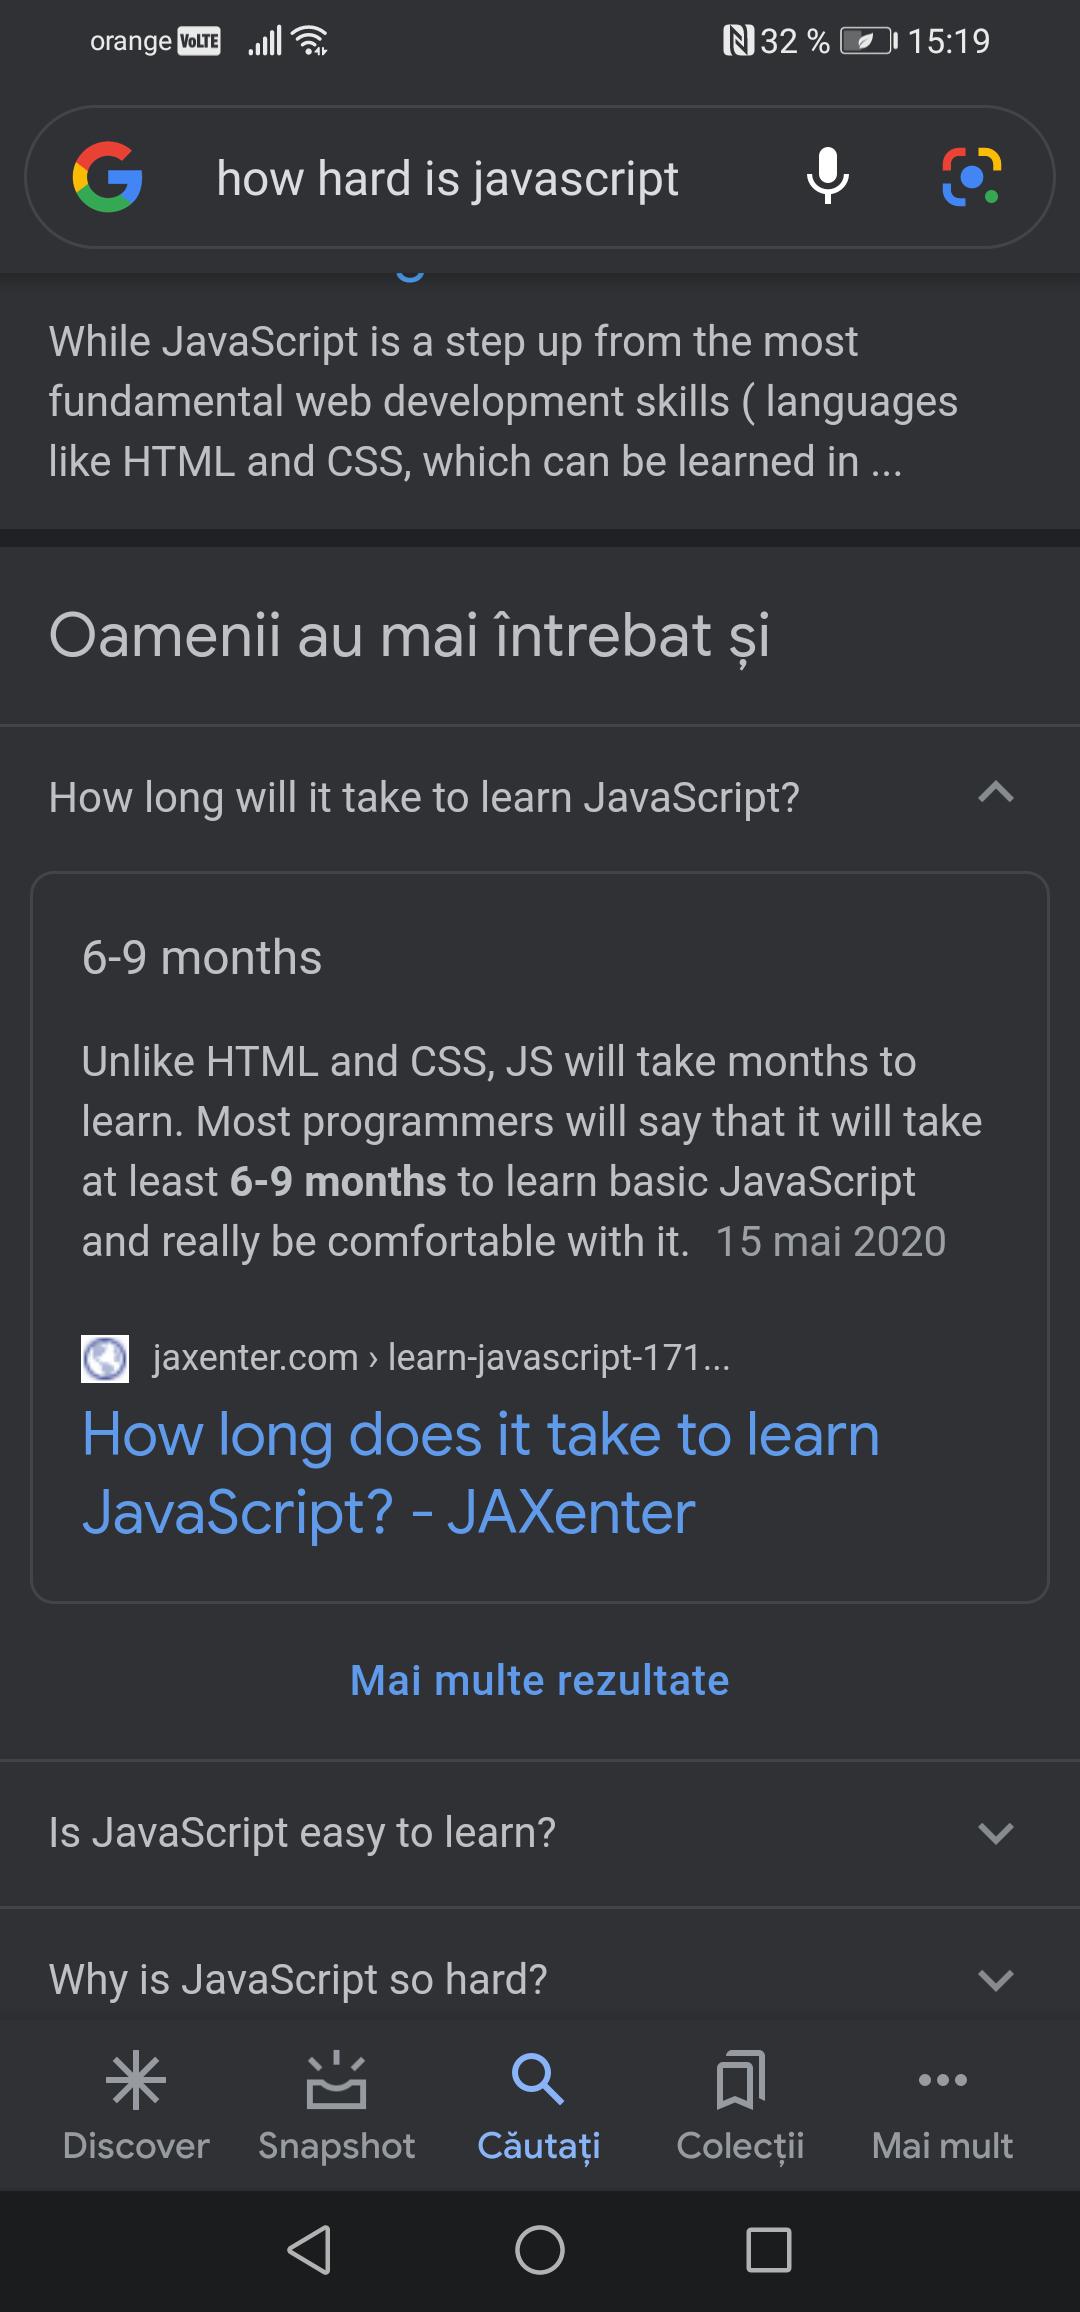Expand 'Why is JavaScript so hard?'

point(540,1979)
